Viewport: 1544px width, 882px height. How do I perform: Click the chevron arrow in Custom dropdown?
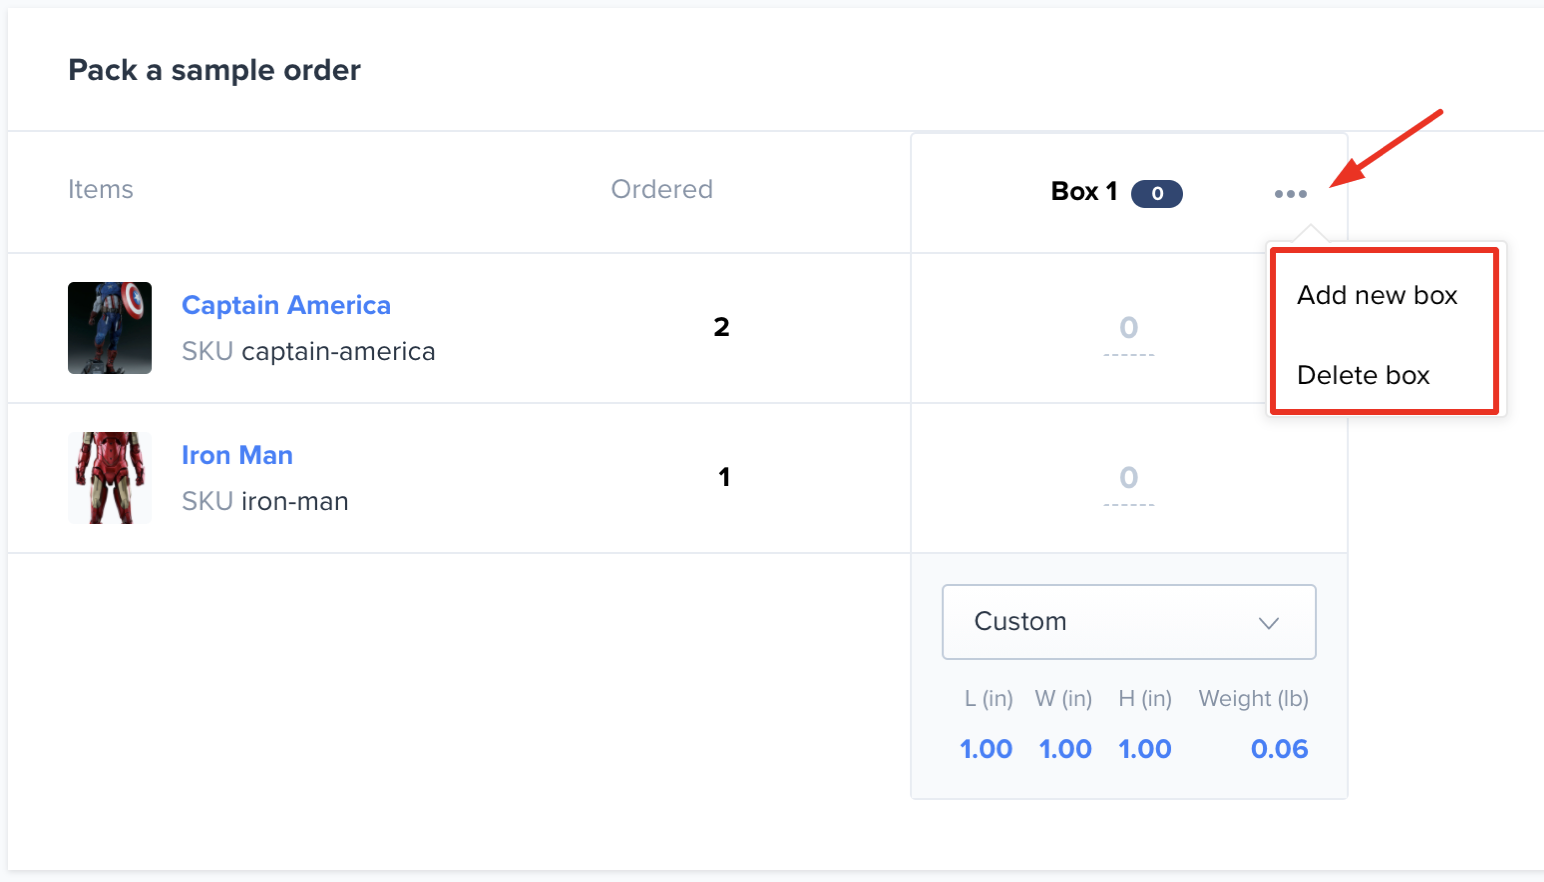click(x=1269, y=623)
